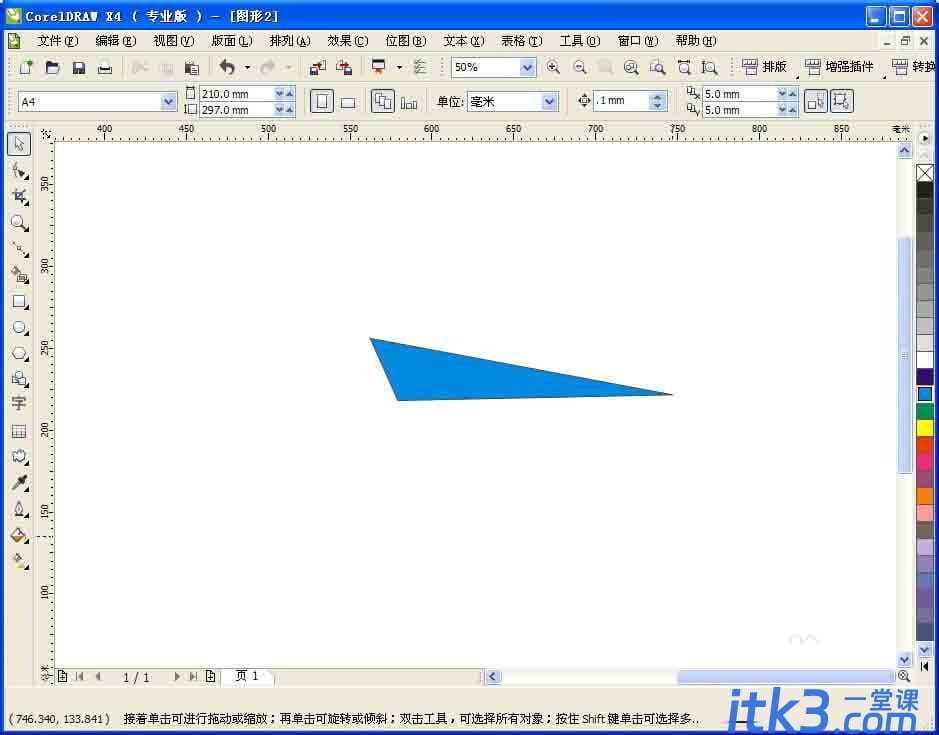Select the Pick tool
The image size is (939, 735).
pos(19,144)
